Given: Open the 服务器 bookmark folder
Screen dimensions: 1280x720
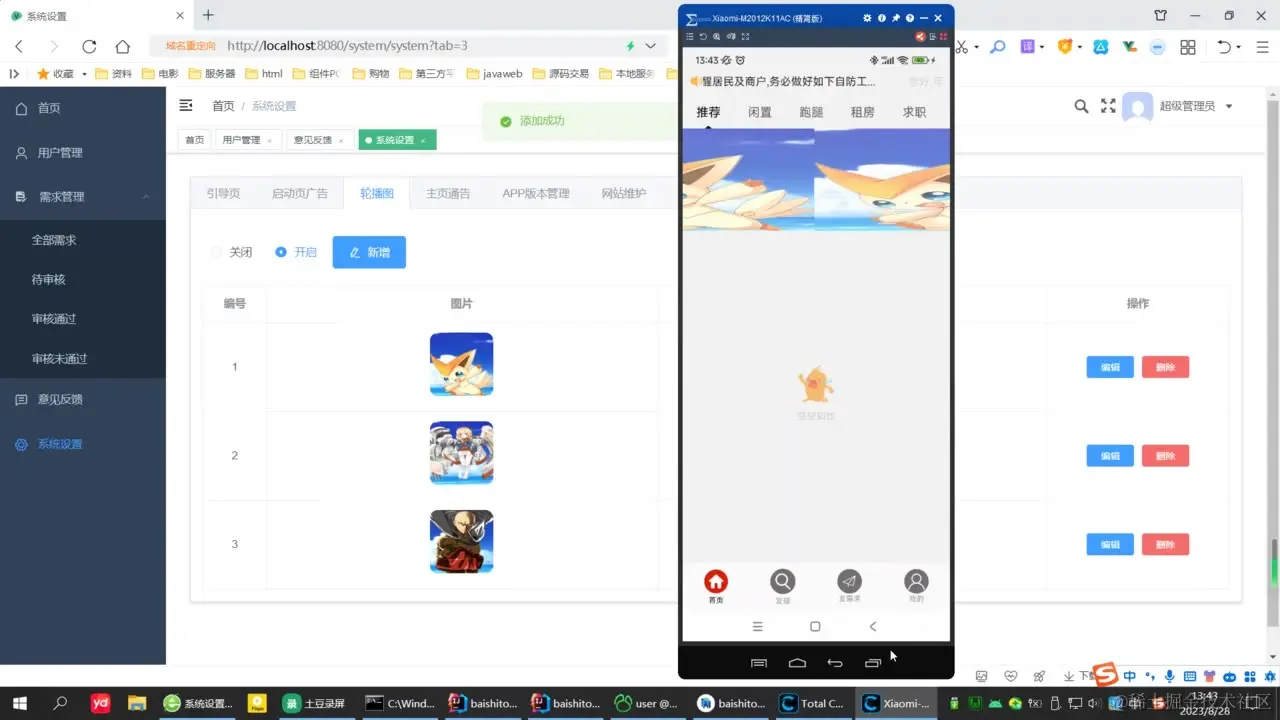Looking at the screenshot, I should pos(211,74).
